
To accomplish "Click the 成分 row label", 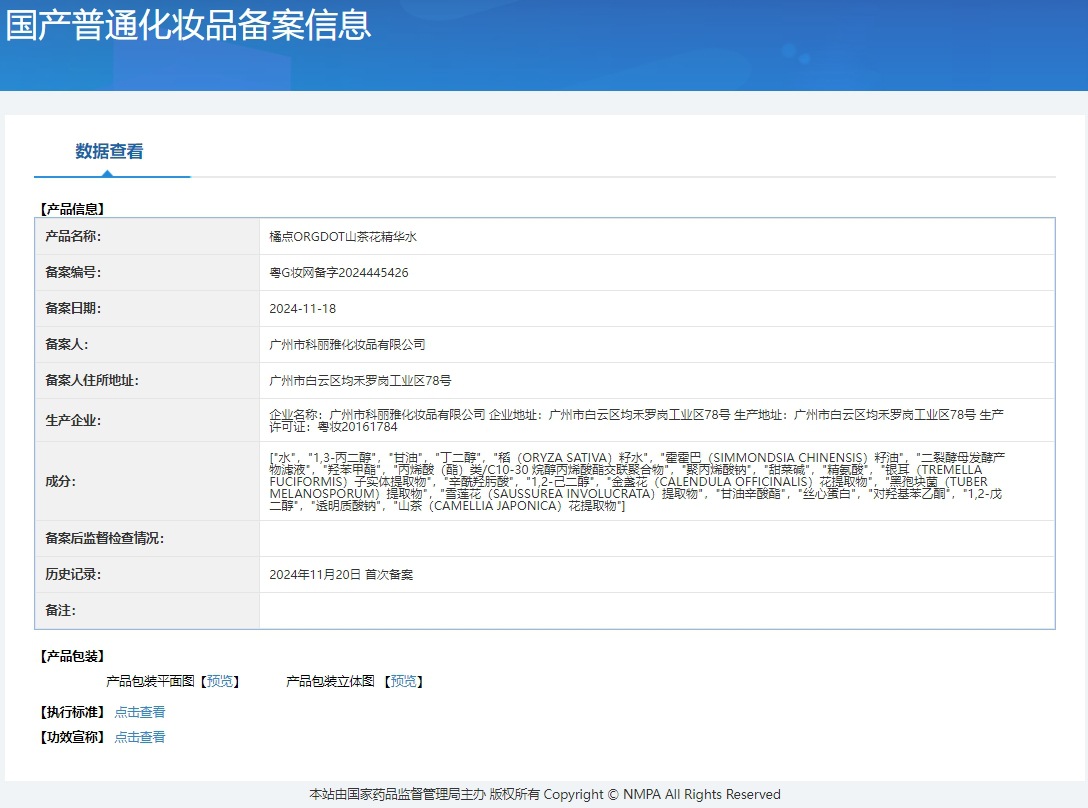I will pos(60,482).
